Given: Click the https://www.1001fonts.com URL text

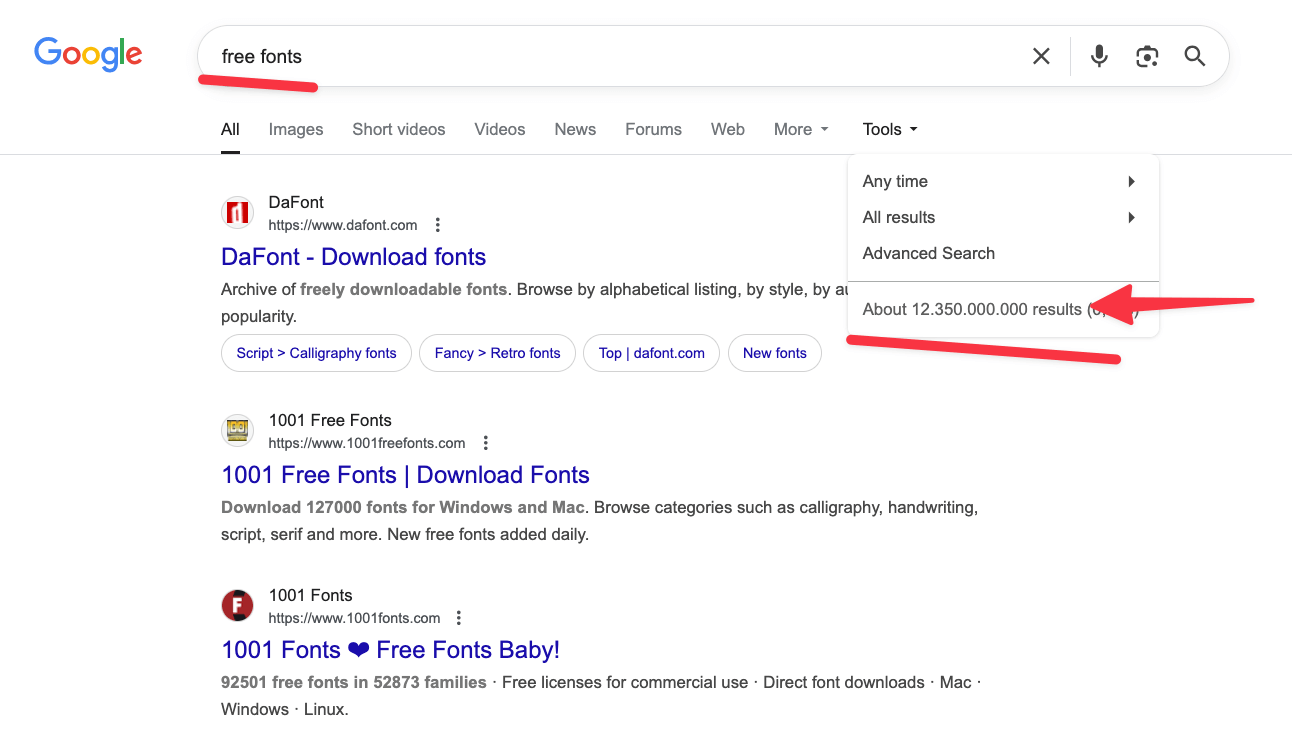Looking at the screenshot, I should [354, 618].
